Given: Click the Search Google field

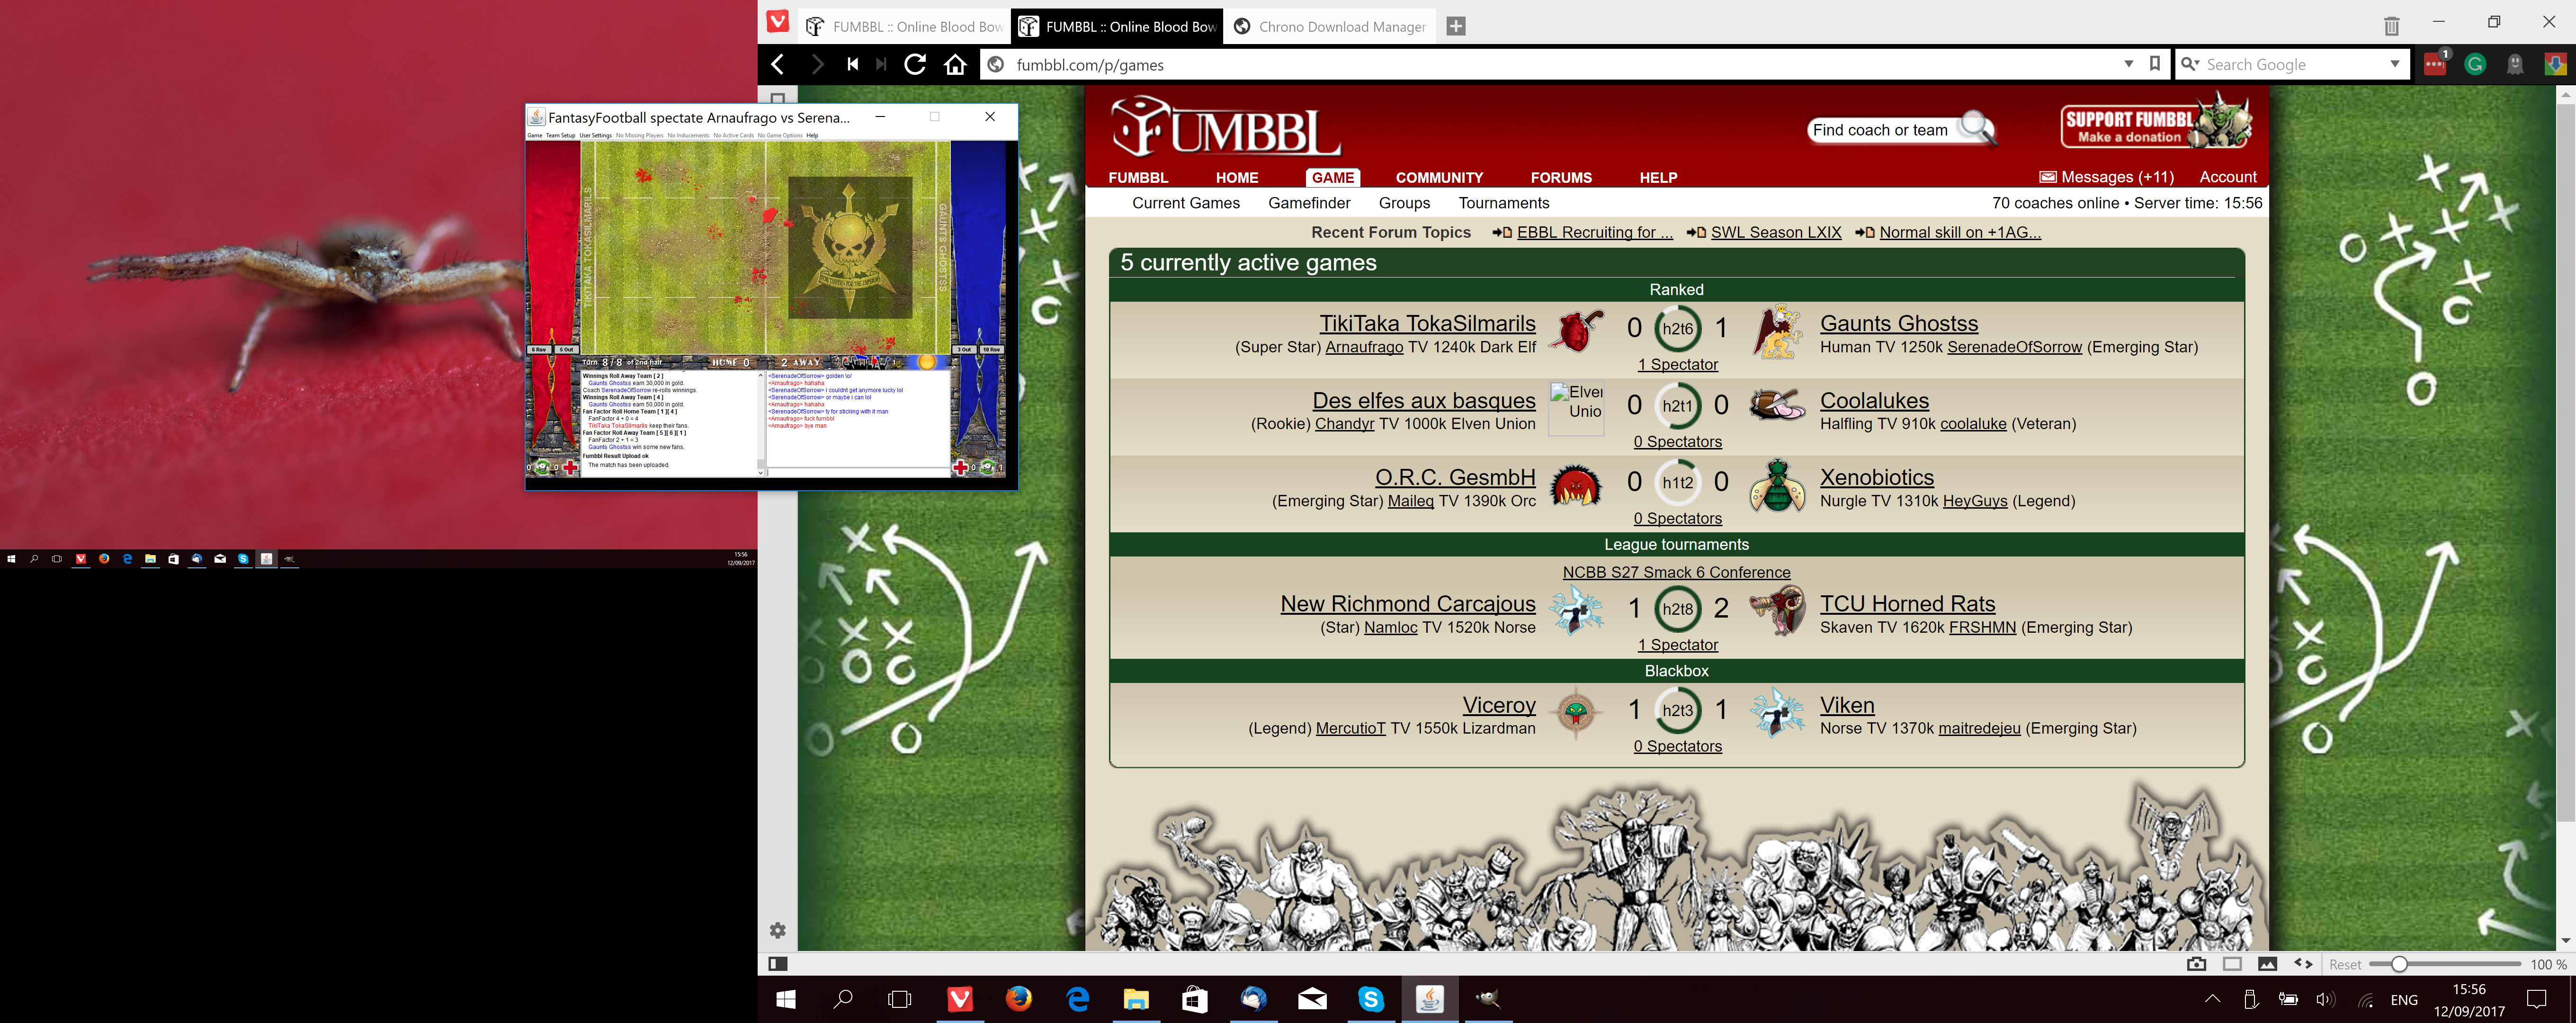Looking at the screenshot, I should coord(2292,64).
